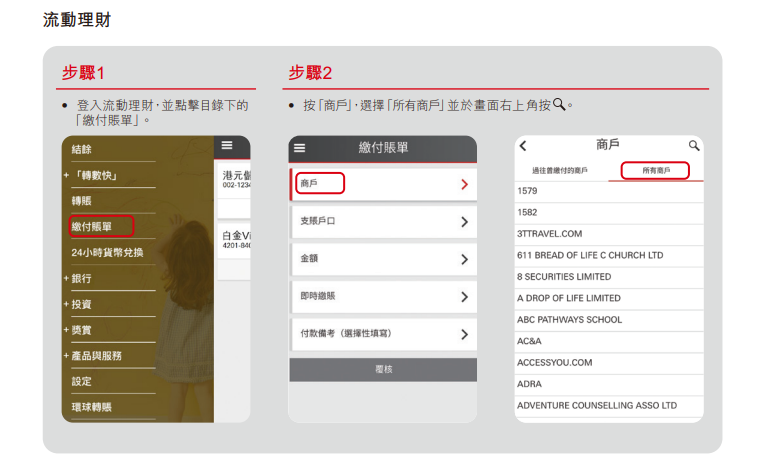758x461 pixels.
Task: Click the search magnifier in 商戶 header
Action: [694, 146]
